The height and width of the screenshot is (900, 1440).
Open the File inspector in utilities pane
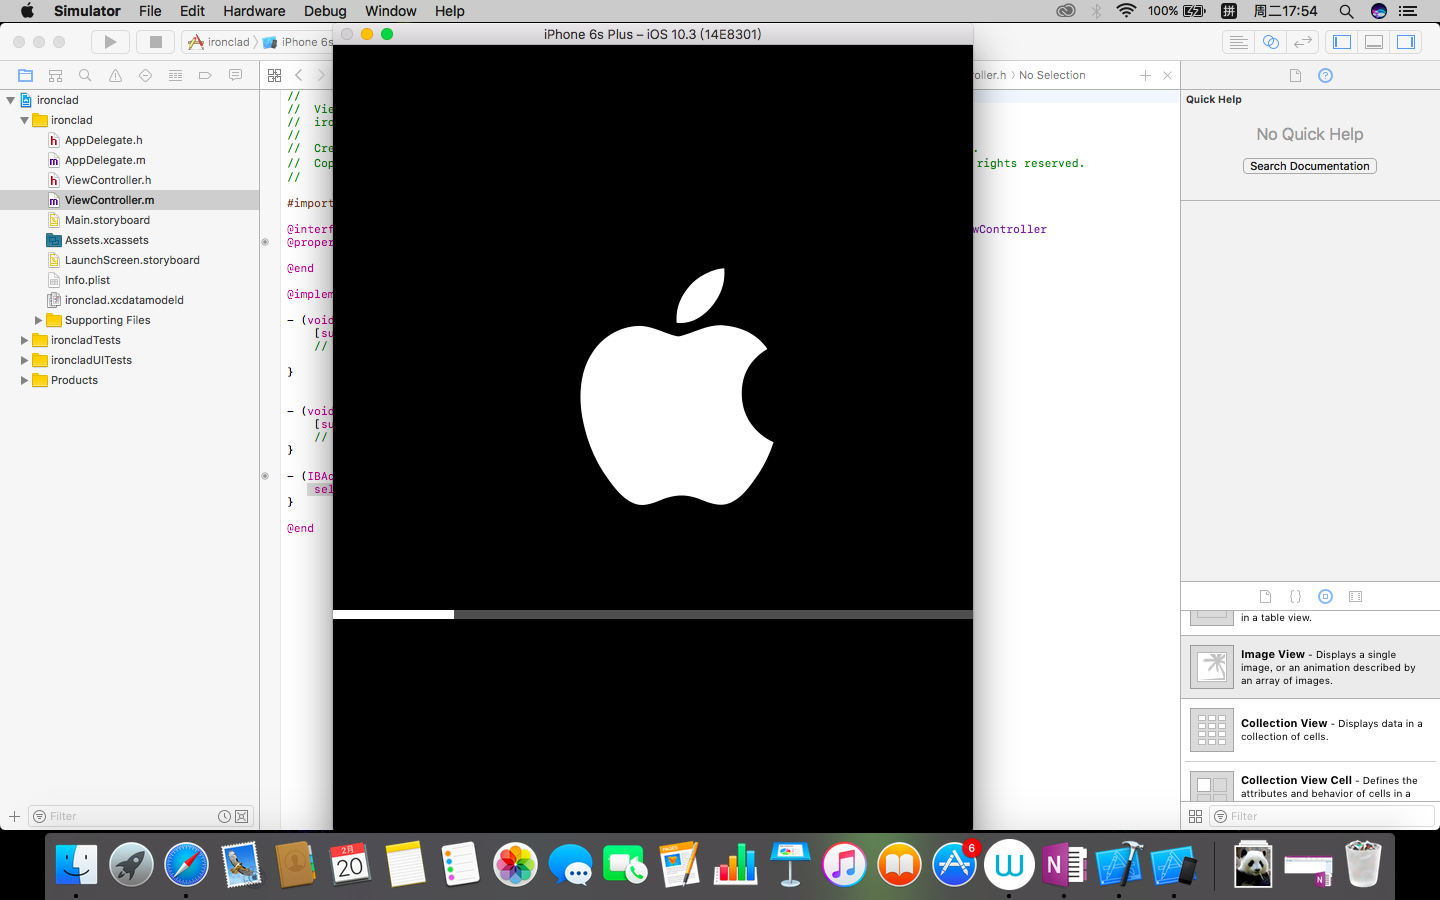(x=1295, y=75)
